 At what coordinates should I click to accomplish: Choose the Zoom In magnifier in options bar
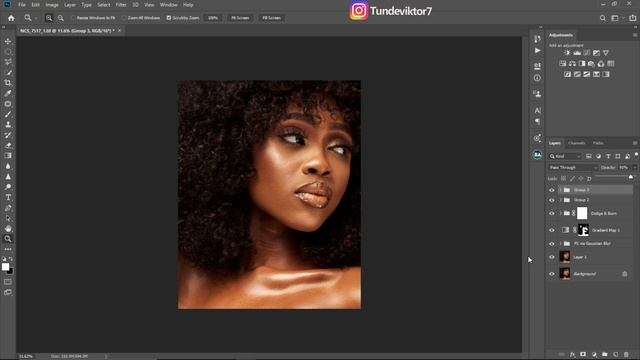pyautogui.click(x=49, y=18)
